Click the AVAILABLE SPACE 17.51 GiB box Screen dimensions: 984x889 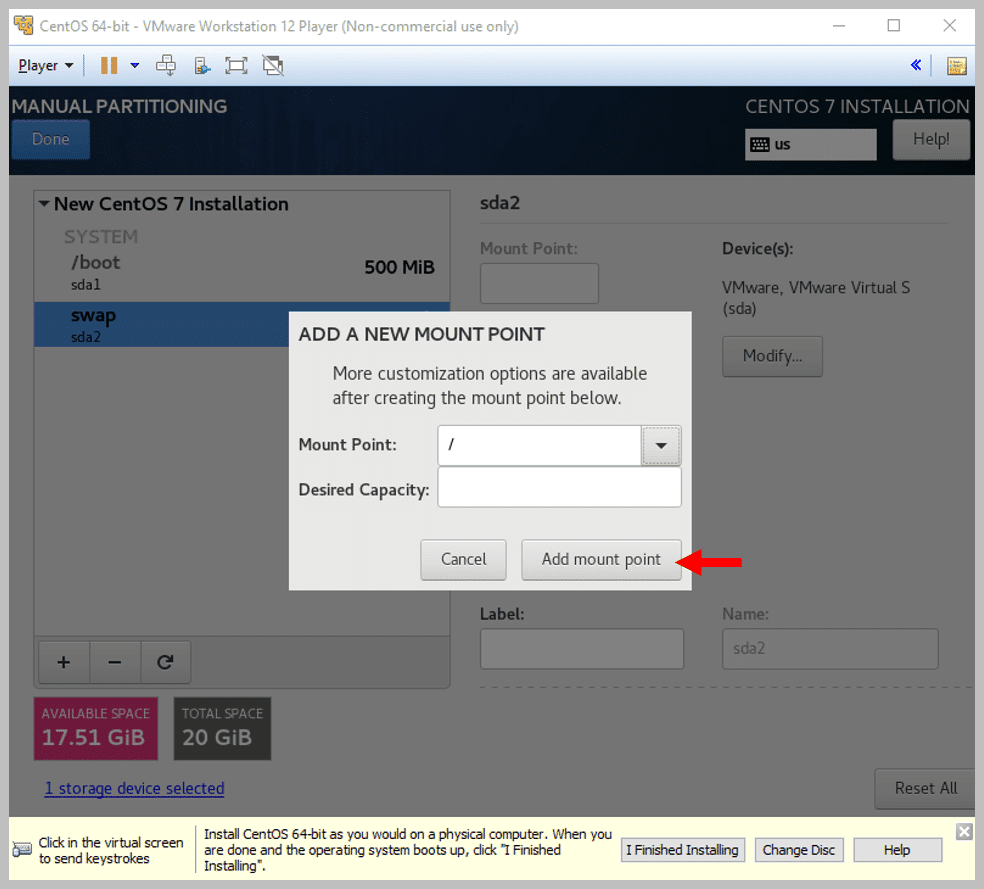click(95, 728)
